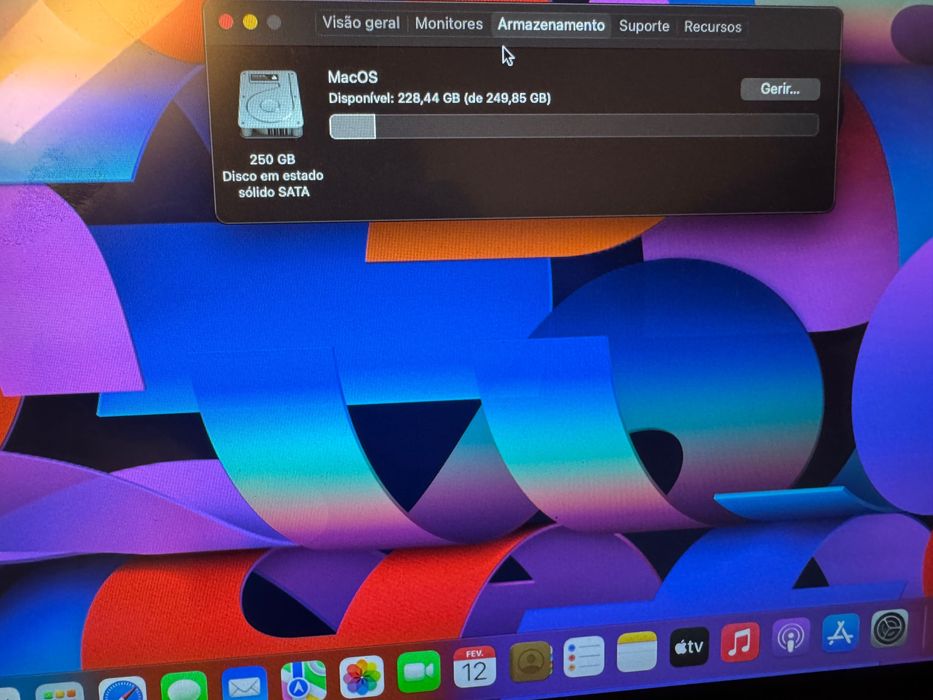
Task: Click the Disponível: 228,44 GB text
Action: pos(439,98)
